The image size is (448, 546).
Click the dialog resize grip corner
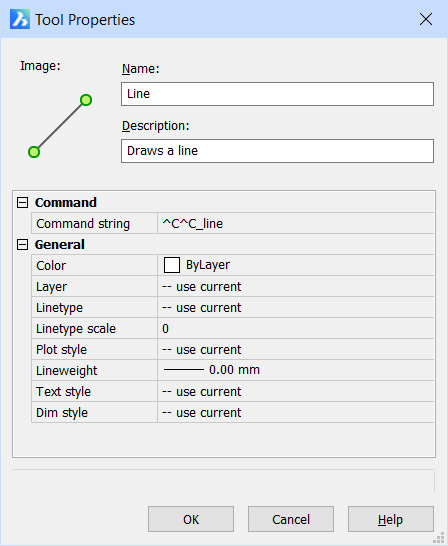coord(440,538)
